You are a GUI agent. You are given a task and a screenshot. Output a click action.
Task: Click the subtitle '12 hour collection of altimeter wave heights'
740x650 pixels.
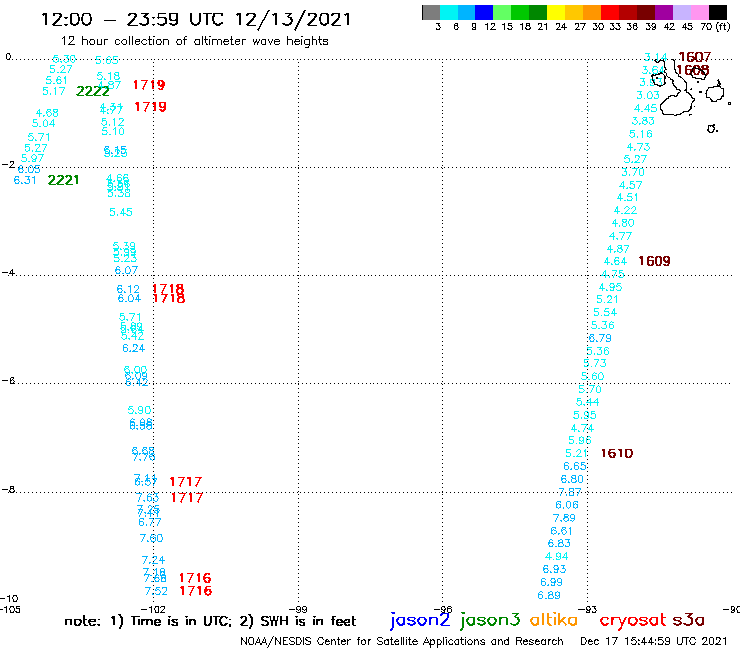tap(194, 41)
